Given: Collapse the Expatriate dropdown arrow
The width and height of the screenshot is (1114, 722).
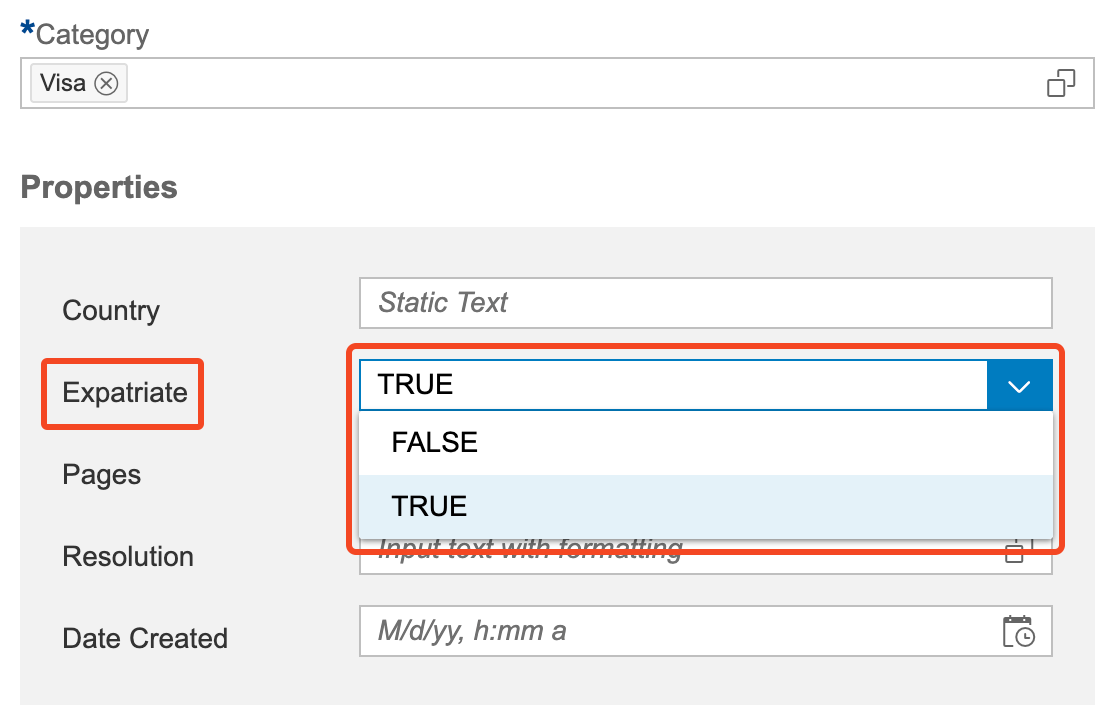Looking at the screenshot, I should click(1019, 386).
